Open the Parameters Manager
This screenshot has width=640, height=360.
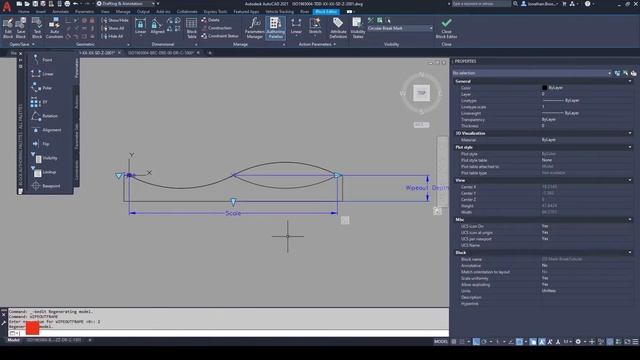[x=255, y=28]
